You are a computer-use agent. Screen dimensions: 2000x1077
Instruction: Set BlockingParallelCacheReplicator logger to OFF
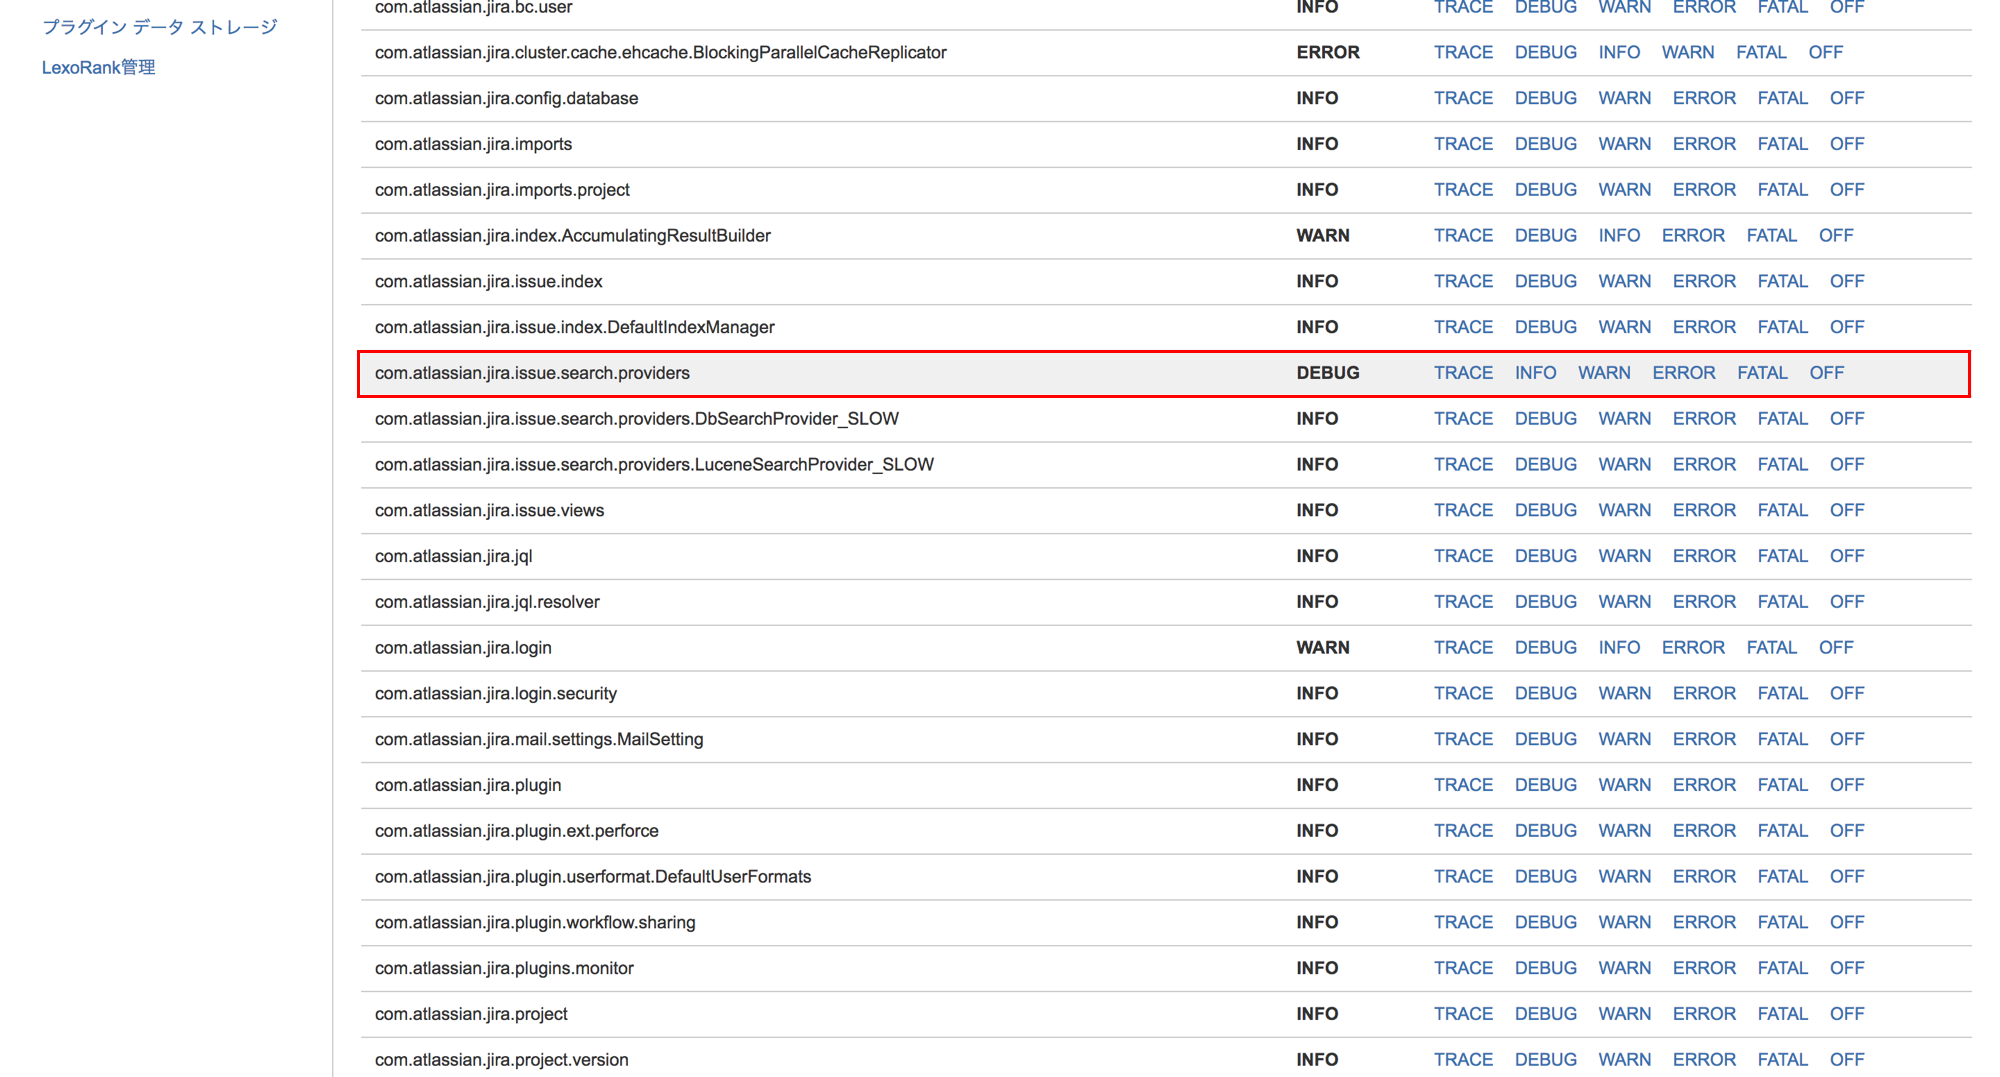pyautogui.click(x=1825, y=52)
